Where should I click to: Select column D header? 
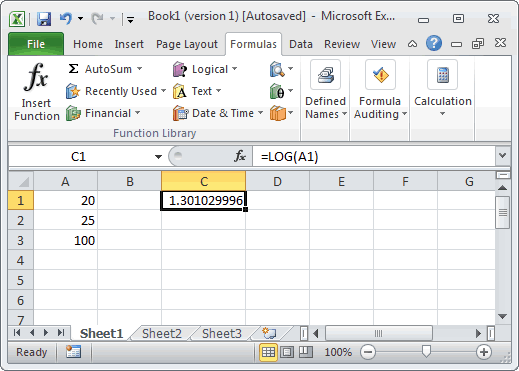277,181
